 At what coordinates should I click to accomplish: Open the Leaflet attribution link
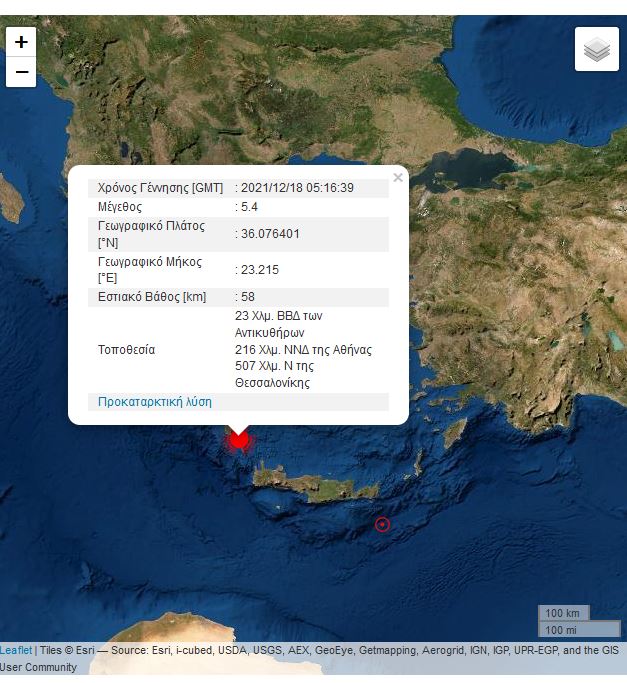(16, 650)
